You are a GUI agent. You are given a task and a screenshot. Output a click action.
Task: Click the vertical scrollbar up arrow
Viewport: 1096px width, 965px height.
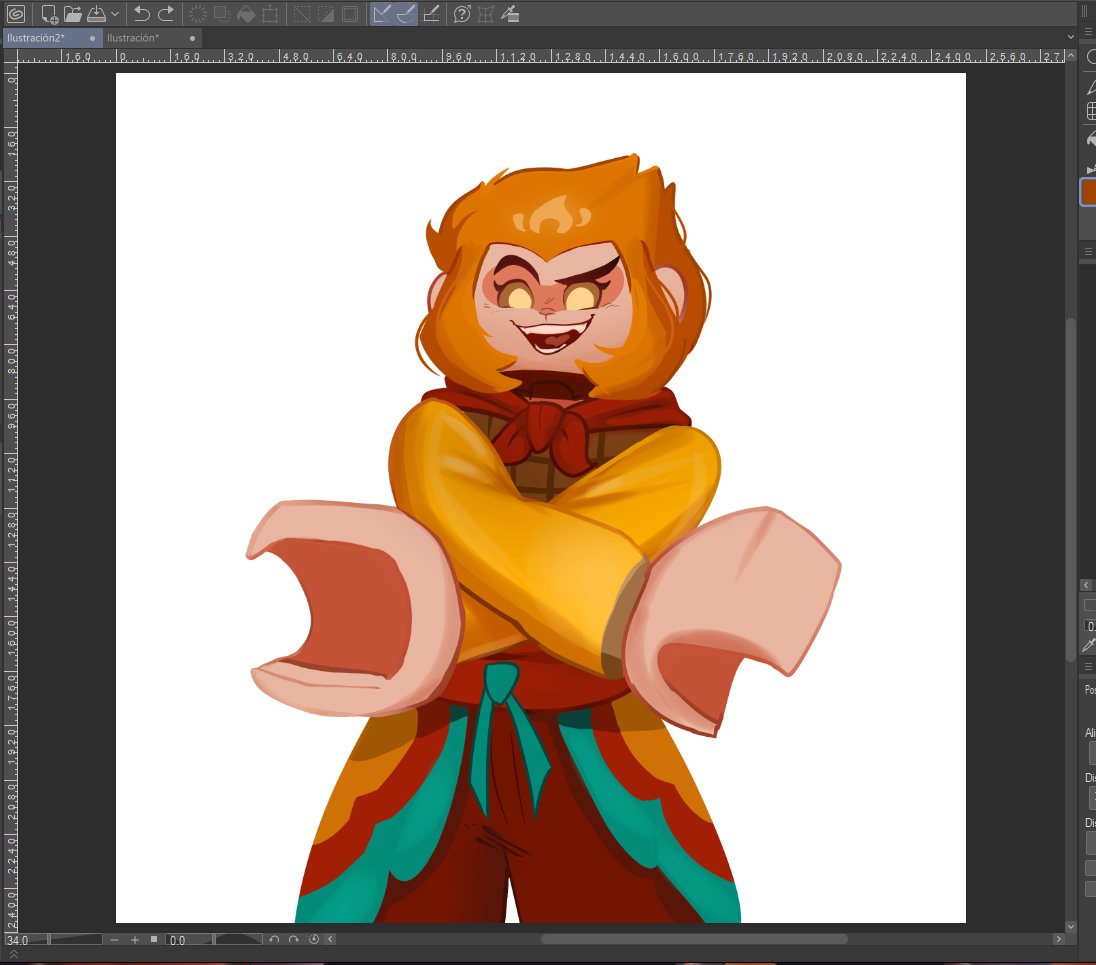tap(1071, 55)
